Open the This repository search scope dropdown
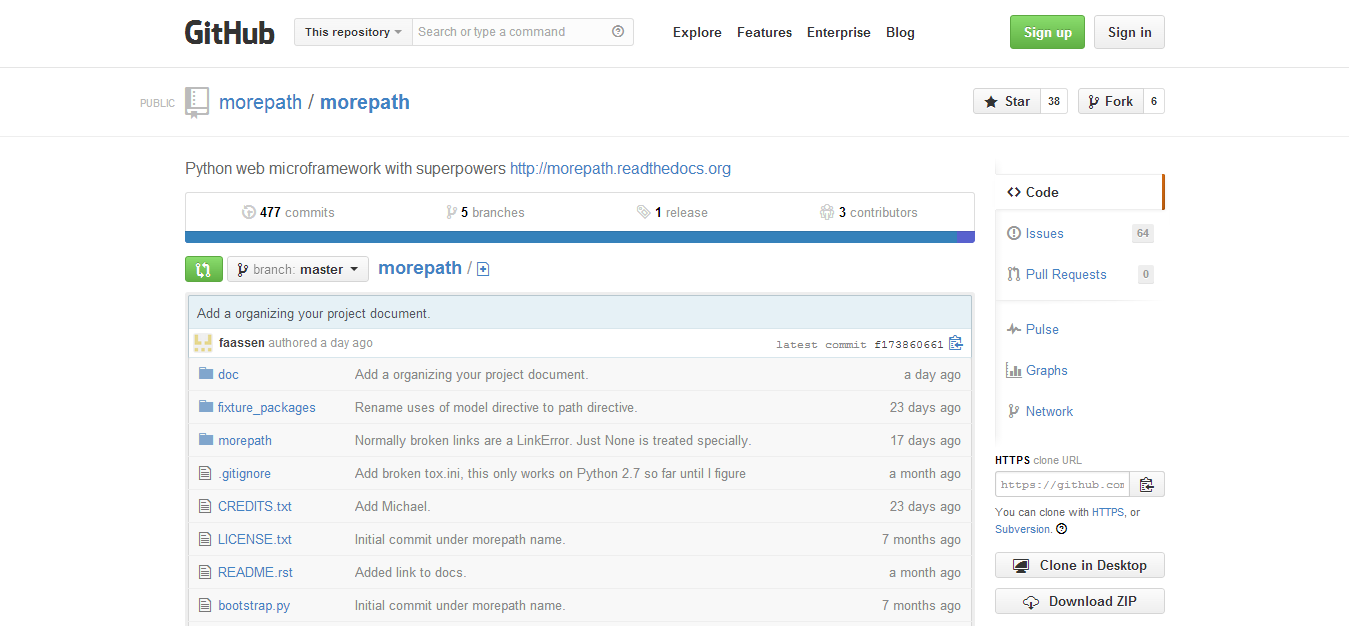 click(353, 32)
